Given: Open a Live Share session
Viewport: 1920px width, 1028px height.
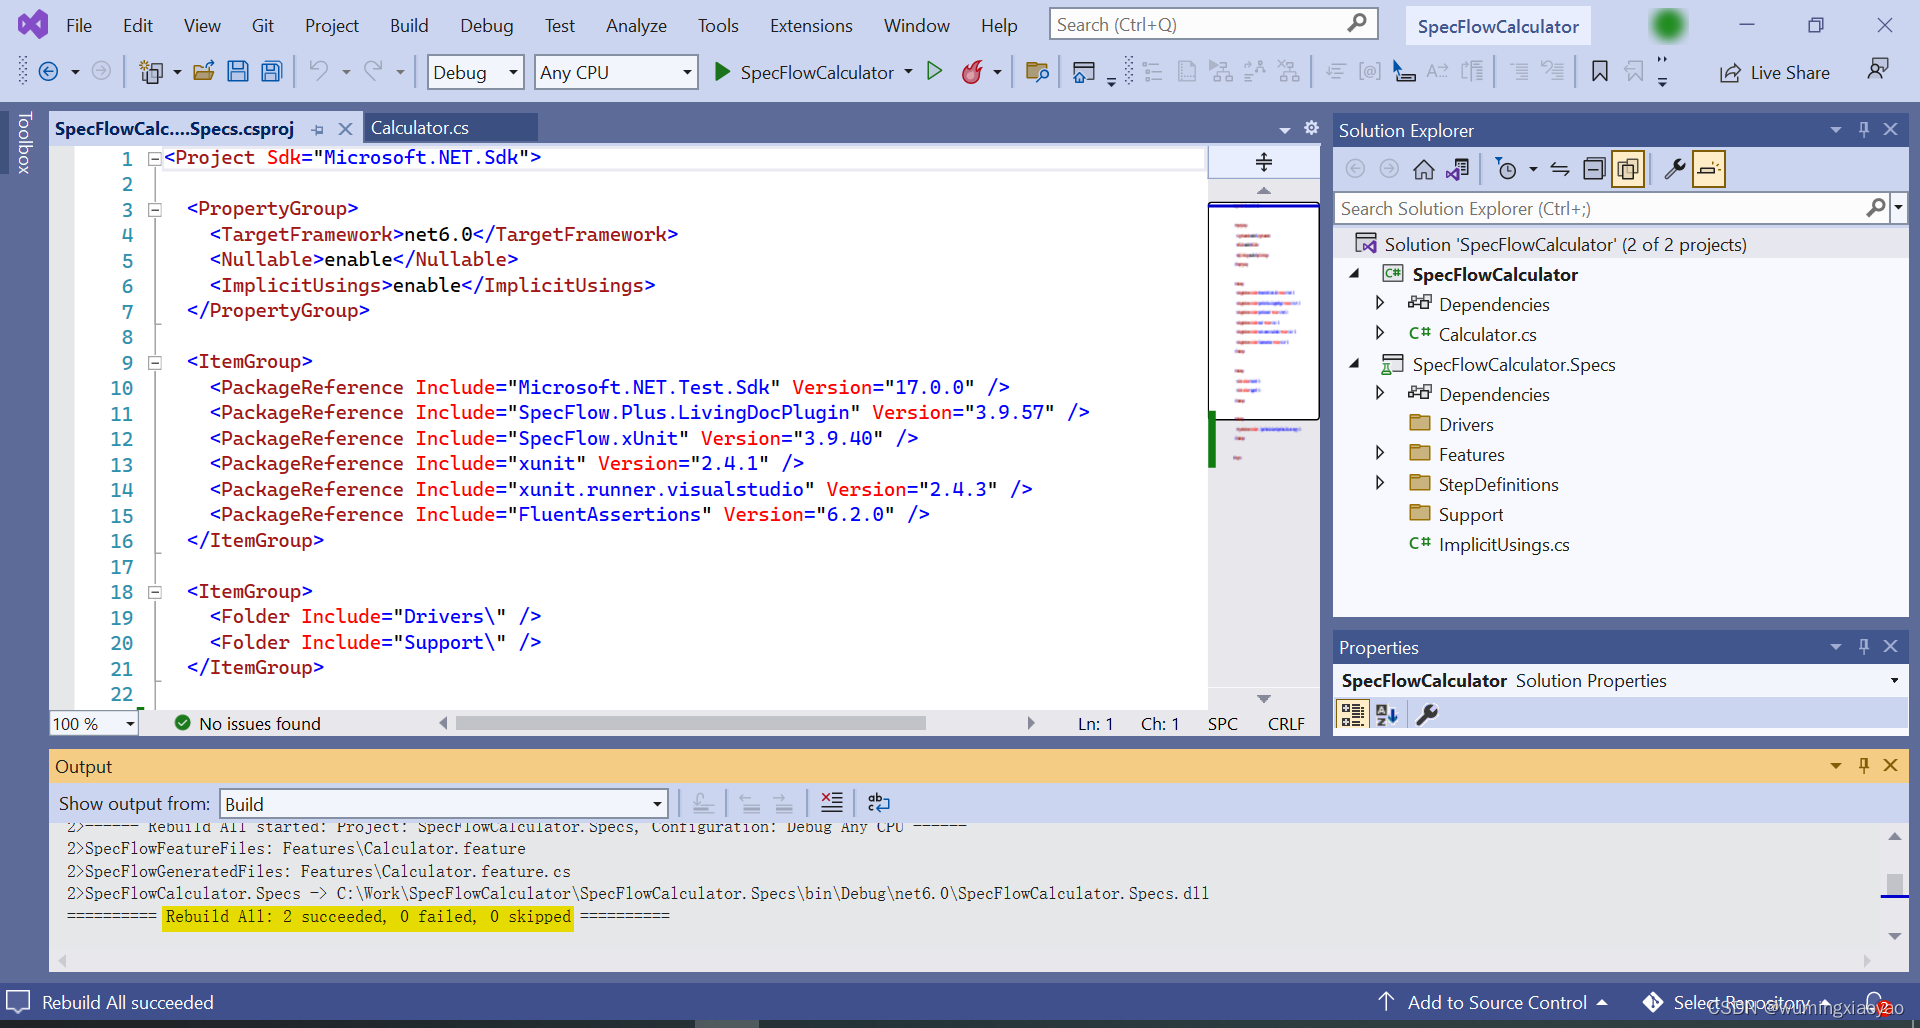Looking at the screenshot, I should click(x=1775, y=71).
